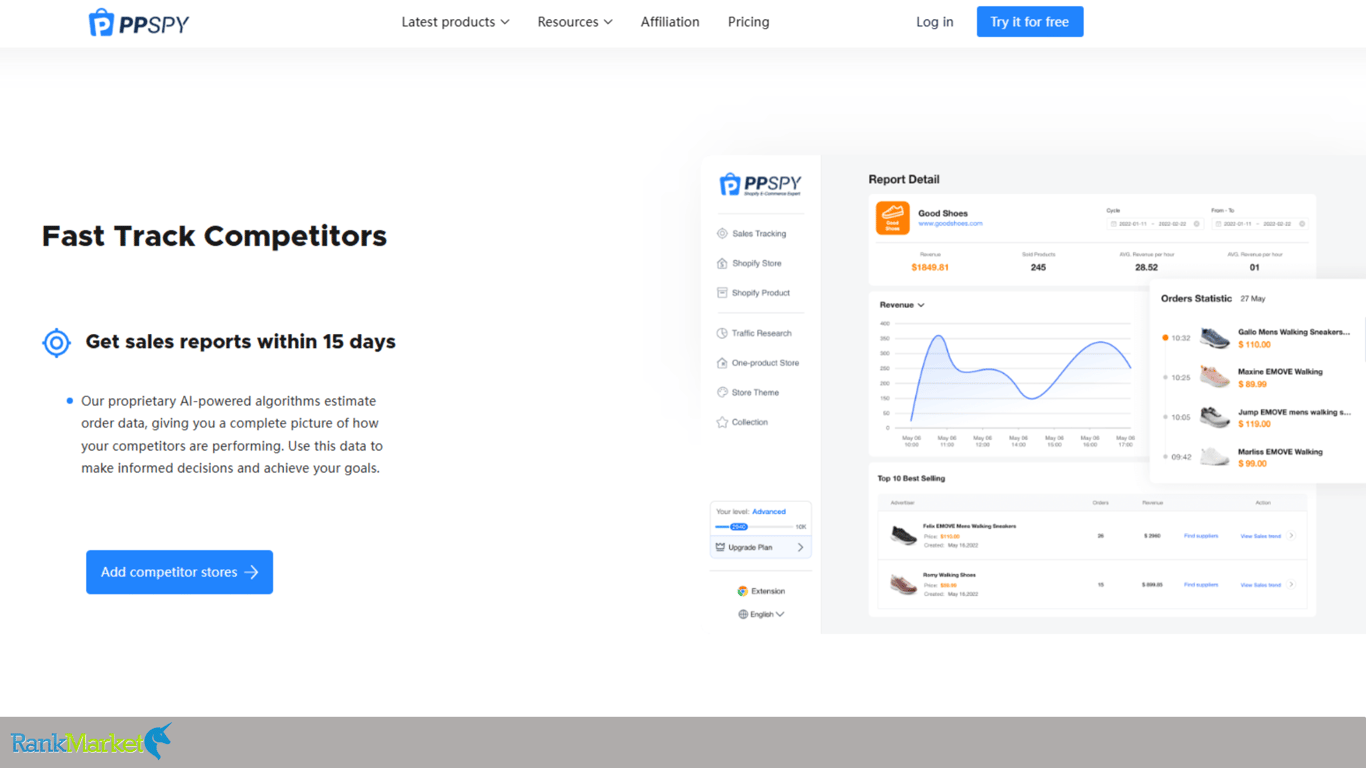Click the Advanced level label

(x=769, y=511)
